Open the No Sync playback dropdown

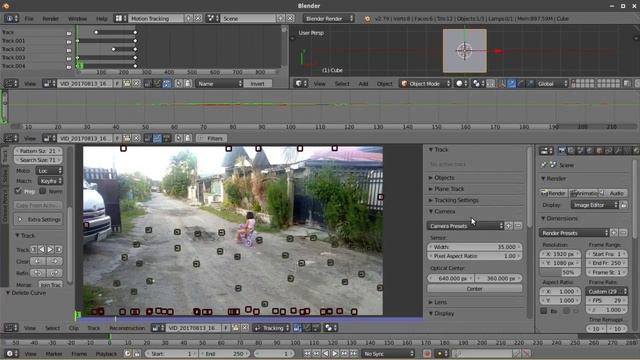click(x=388, y=353)
